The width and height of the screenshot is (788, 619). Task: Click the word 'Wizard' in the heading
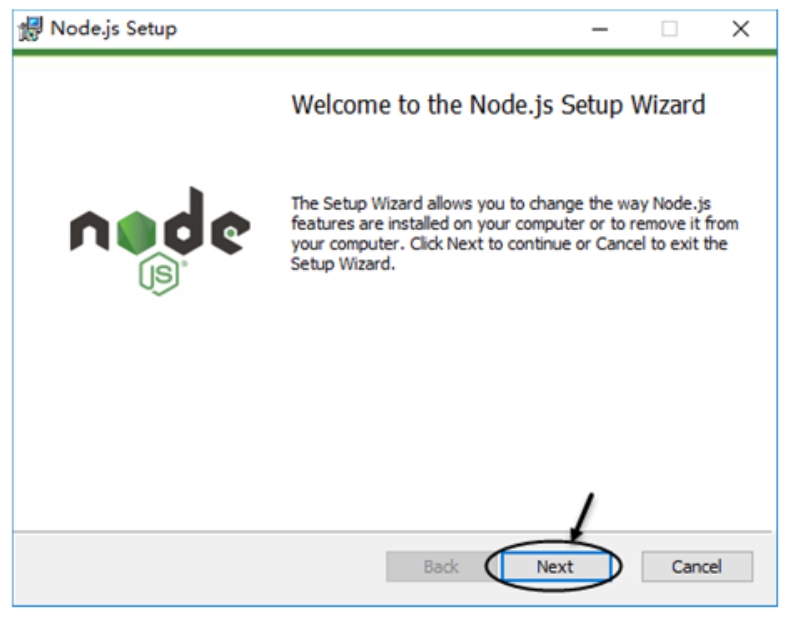668,105
